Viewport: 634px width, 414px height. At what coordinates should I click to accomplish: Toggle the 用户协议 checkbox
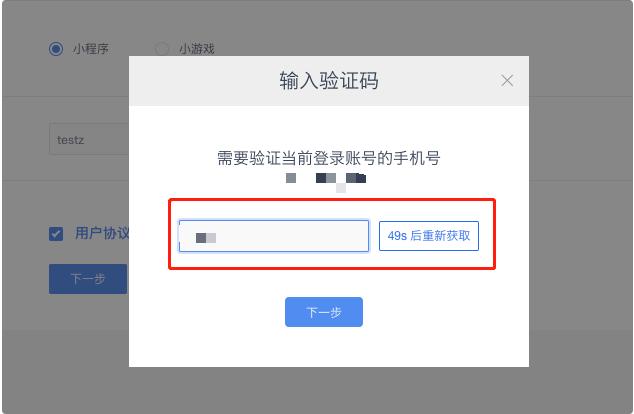(56, 234)
